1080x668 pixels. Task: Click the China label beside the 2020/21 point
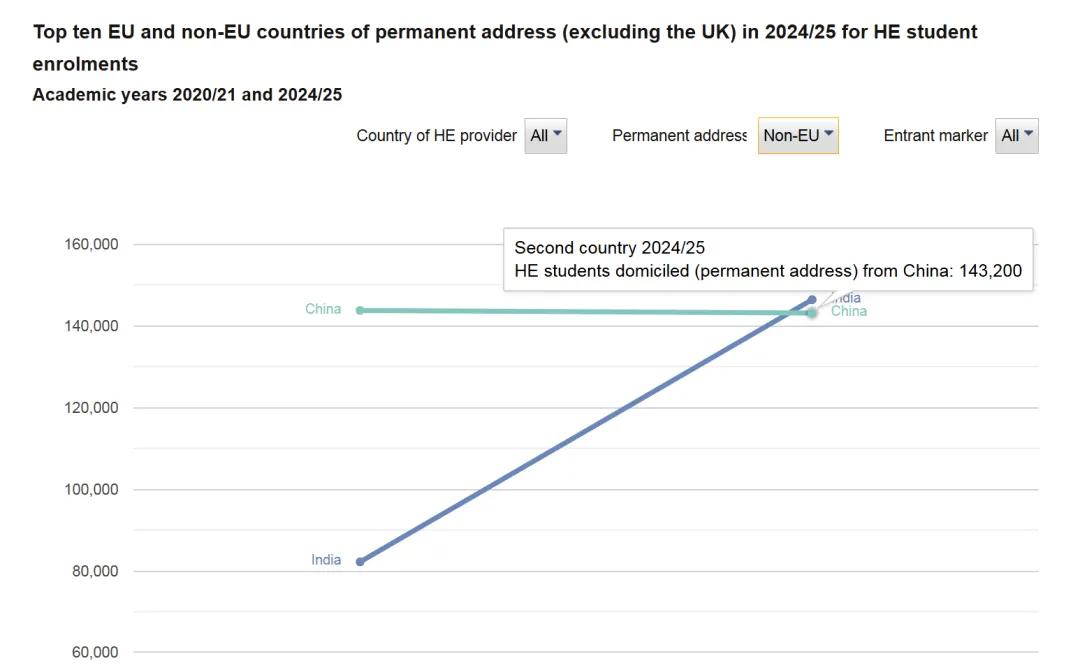pyautogui.click(x=323, y=309)
